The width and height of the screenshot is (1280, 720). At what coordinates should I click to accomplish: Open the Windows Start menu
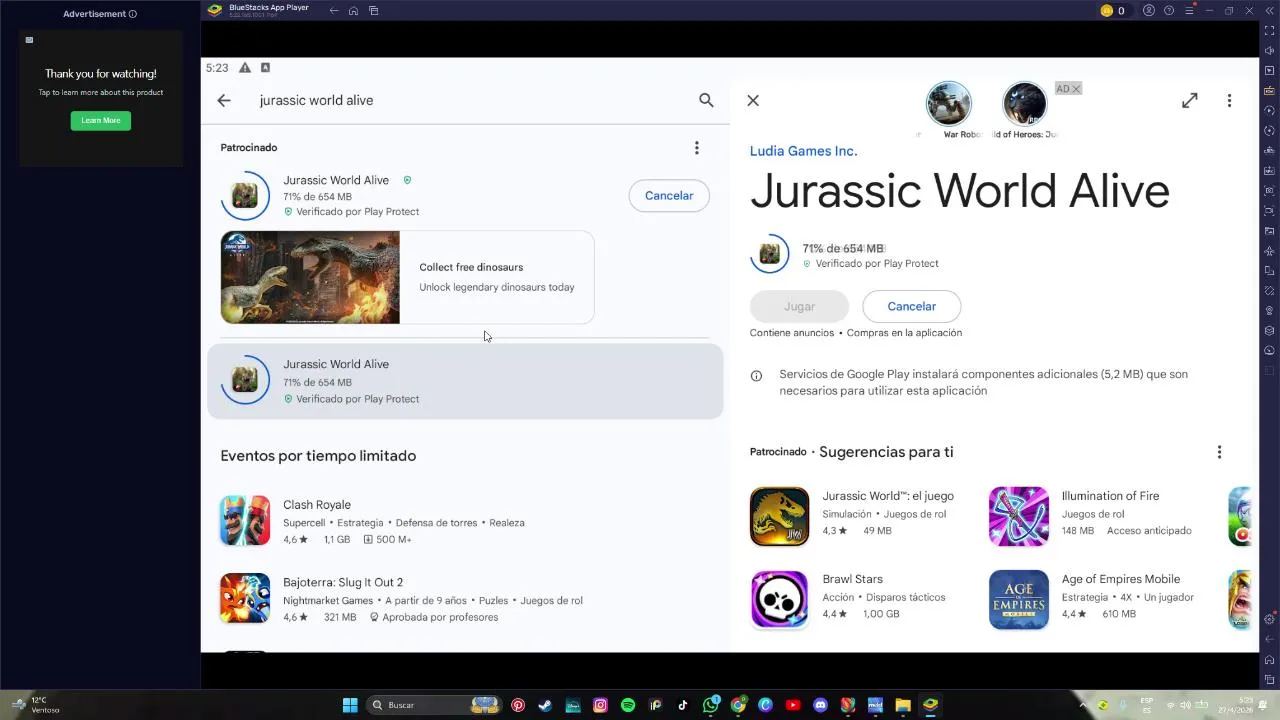pos(350,705)
